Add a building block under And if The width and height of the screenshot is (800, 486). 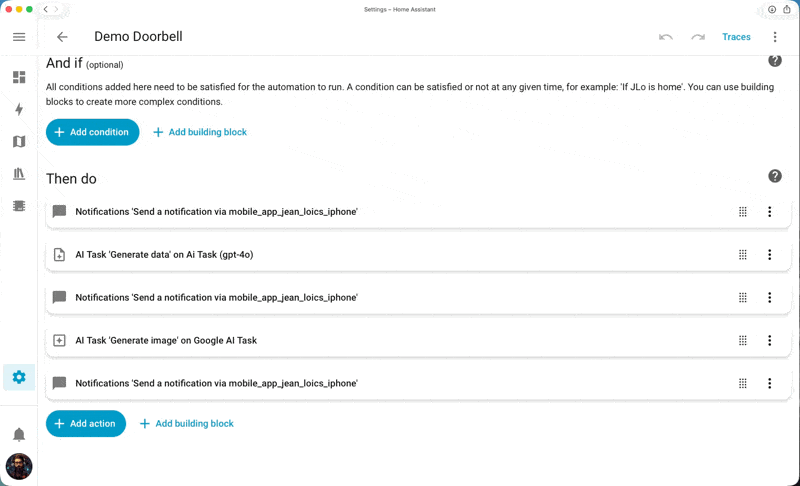(x=200, y=132)
